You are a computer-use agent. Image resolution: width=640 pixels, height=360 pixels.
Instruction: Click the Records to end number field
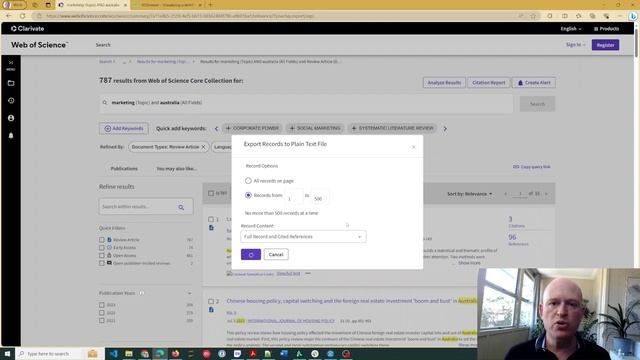tap(320, 196)
